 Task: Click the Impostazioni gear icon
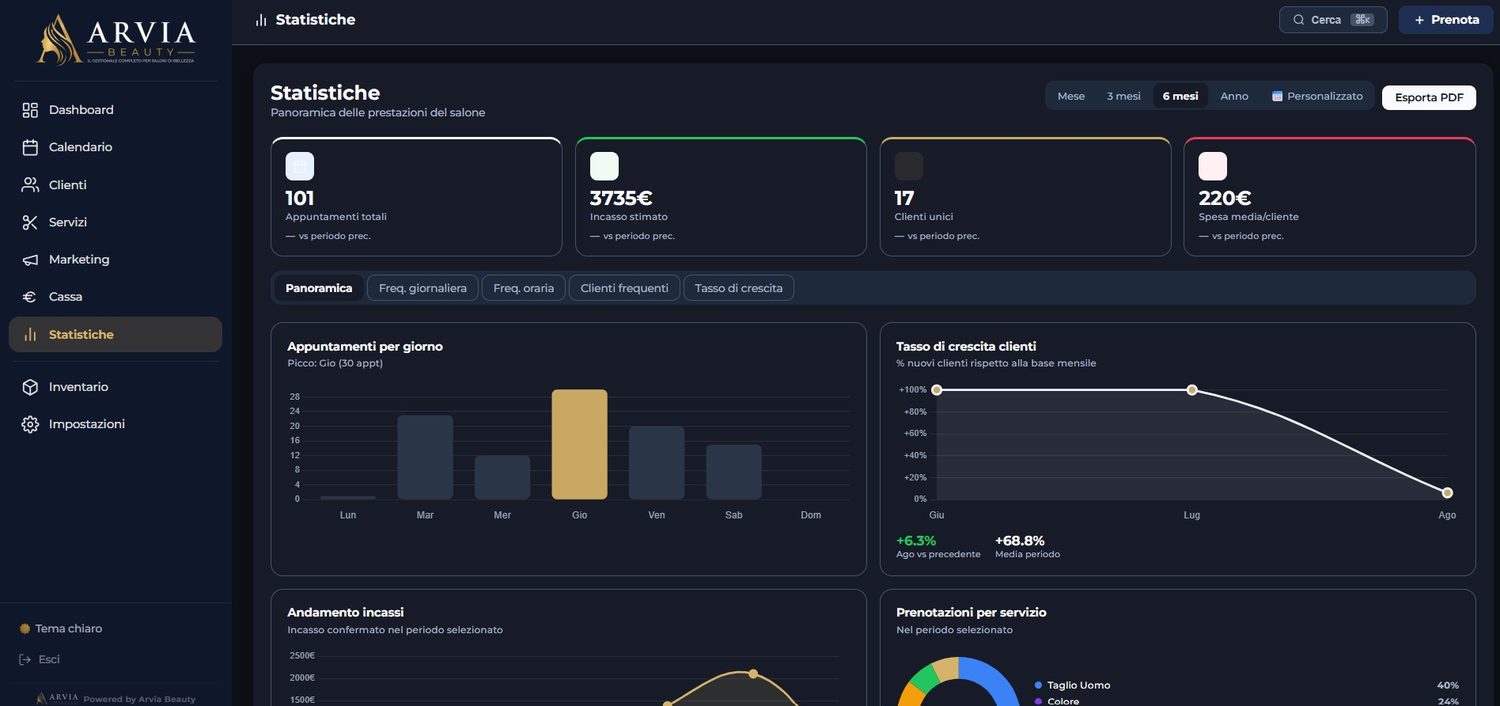click(x=30, y=424)
